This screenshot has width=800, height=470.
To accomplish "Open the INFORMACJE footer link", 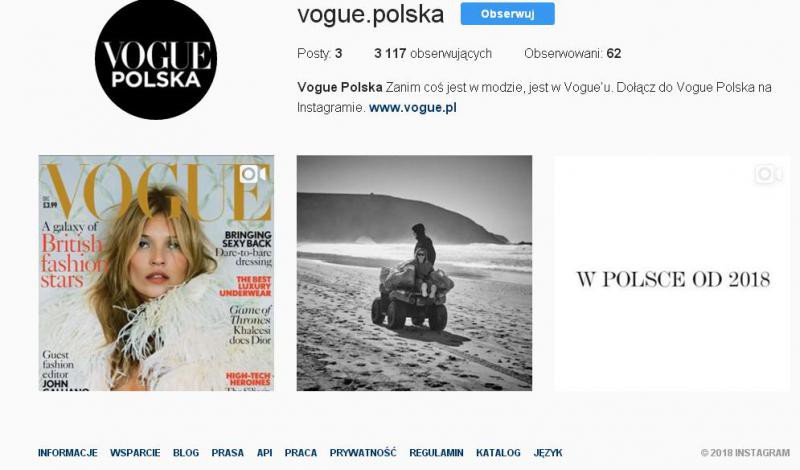I will coord(67,453).
